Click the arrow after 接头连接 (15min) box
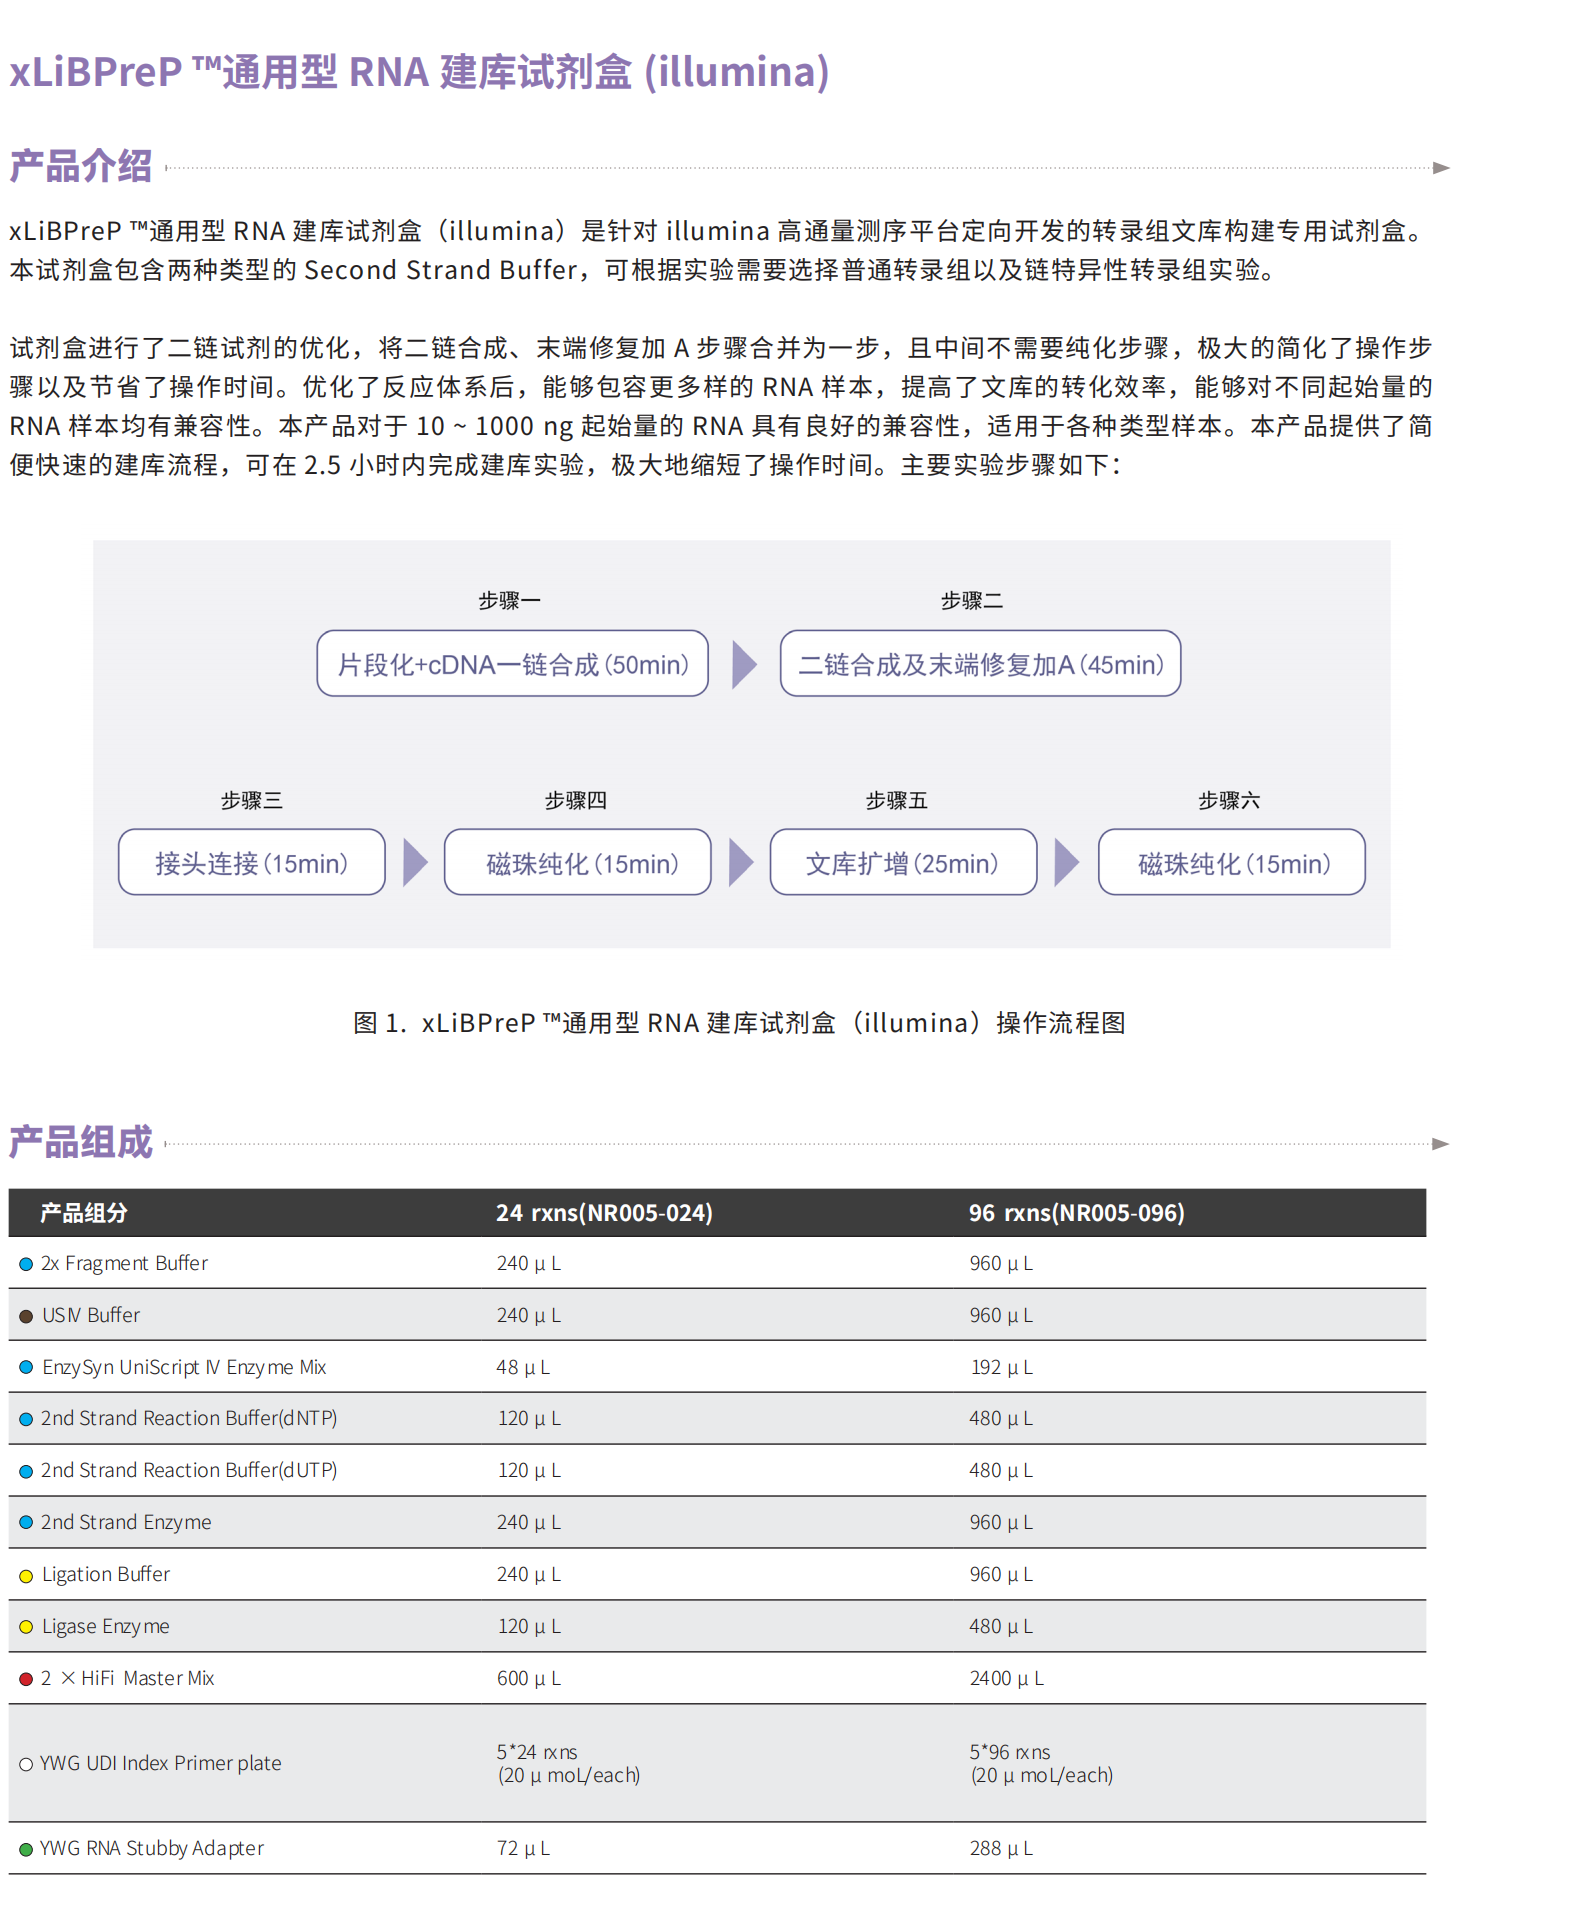 coord(415,862)
